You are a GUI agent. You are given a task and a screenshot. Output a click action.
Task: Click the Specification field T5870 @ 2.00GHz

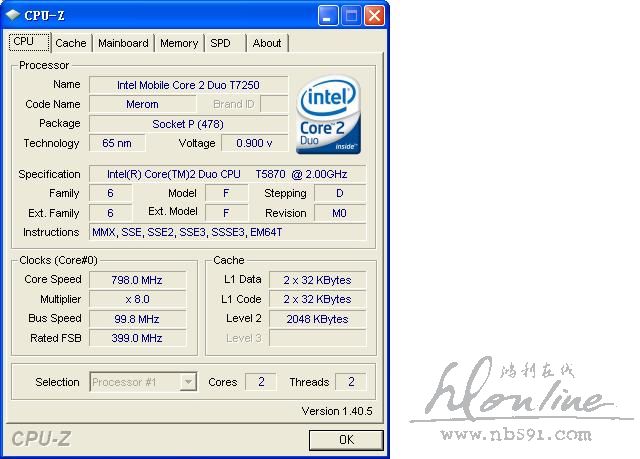[x=227, y=174]
